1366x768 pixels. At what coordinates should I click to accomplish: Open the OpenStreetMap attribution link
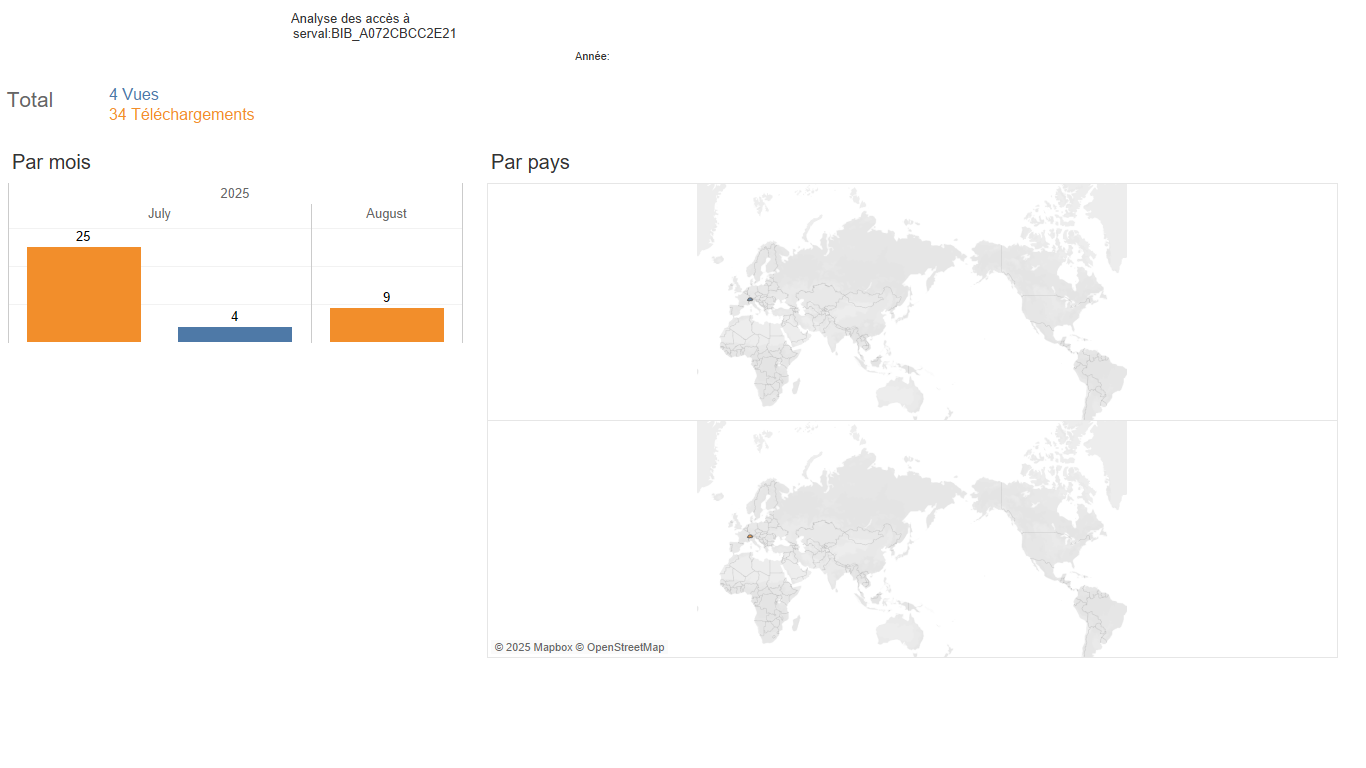(620, 648)
